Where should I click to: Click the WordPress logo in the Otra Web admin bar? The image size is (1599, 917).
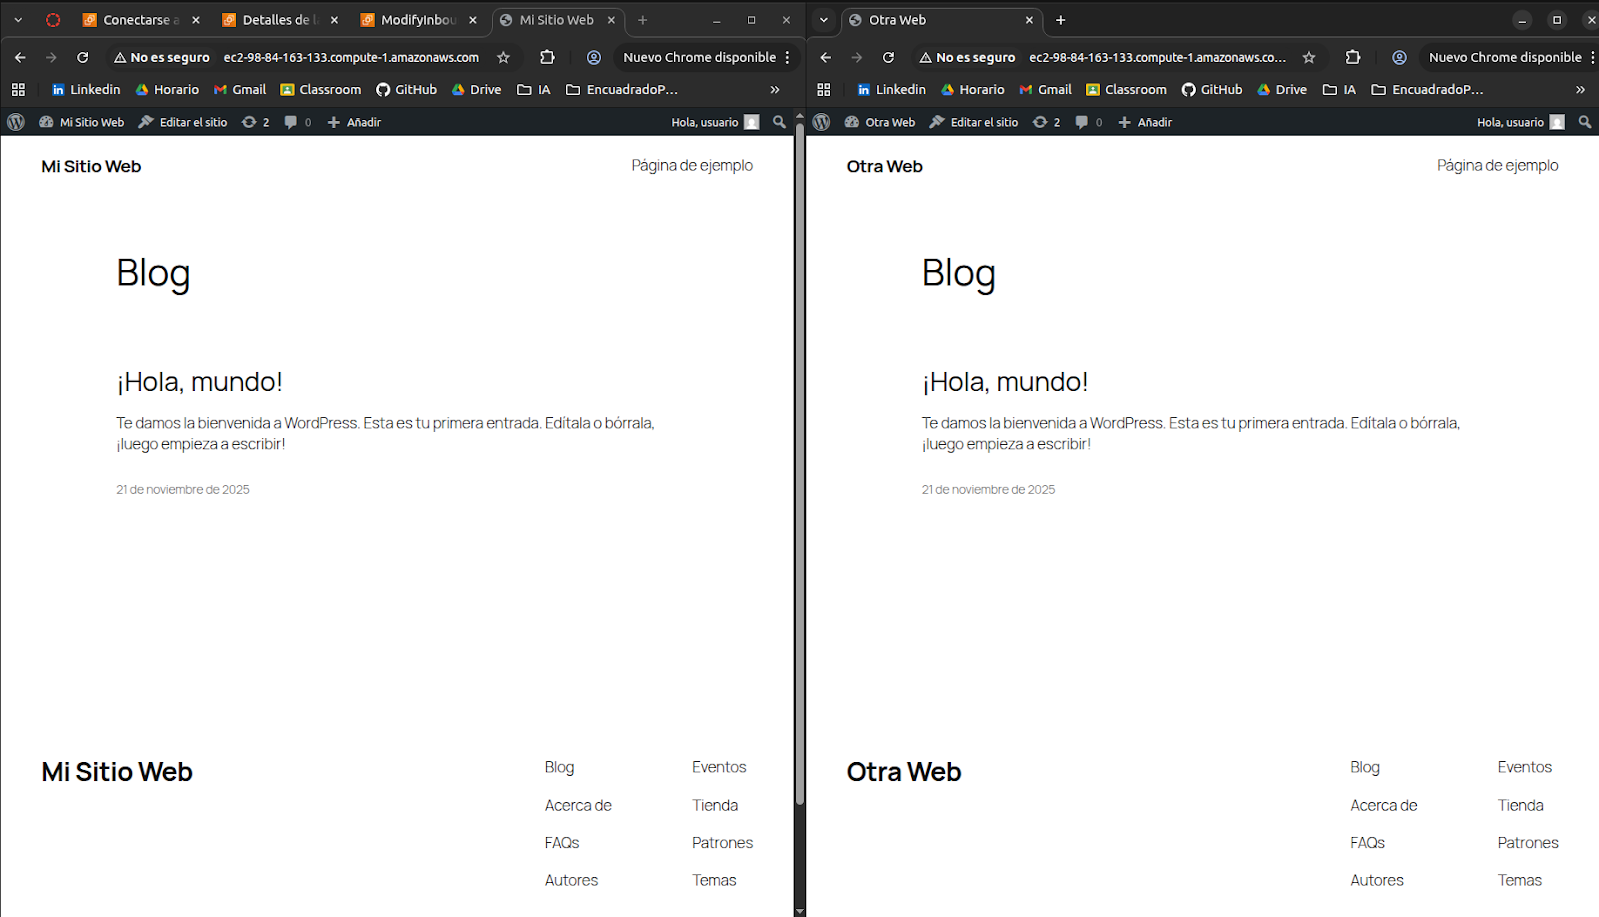[821, 122]
